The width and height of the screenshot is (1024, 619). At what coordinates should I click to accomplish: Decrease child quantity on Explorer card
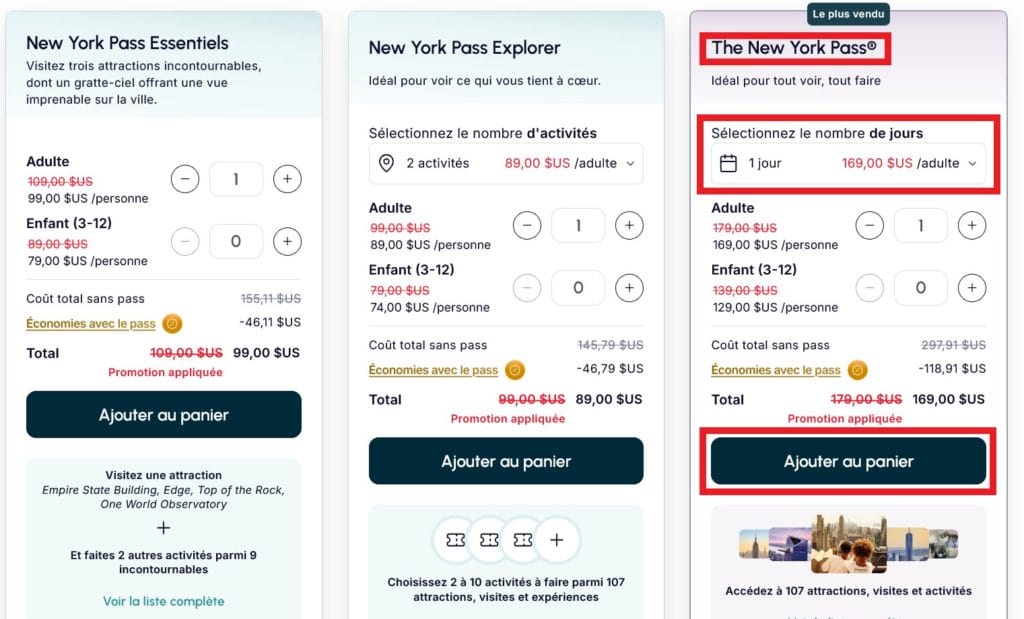[527, 288]
